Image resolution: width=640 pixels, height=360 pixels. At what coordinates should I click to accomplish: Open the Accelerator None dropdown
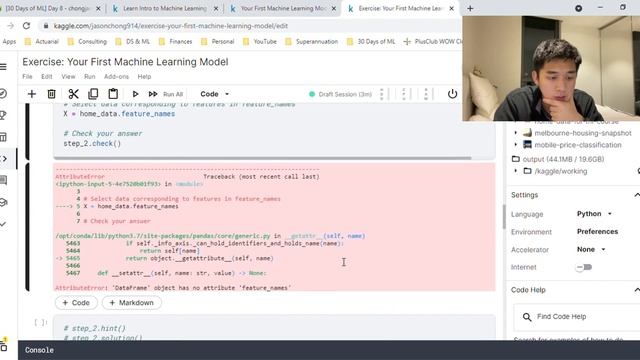(x=591, y=249)
